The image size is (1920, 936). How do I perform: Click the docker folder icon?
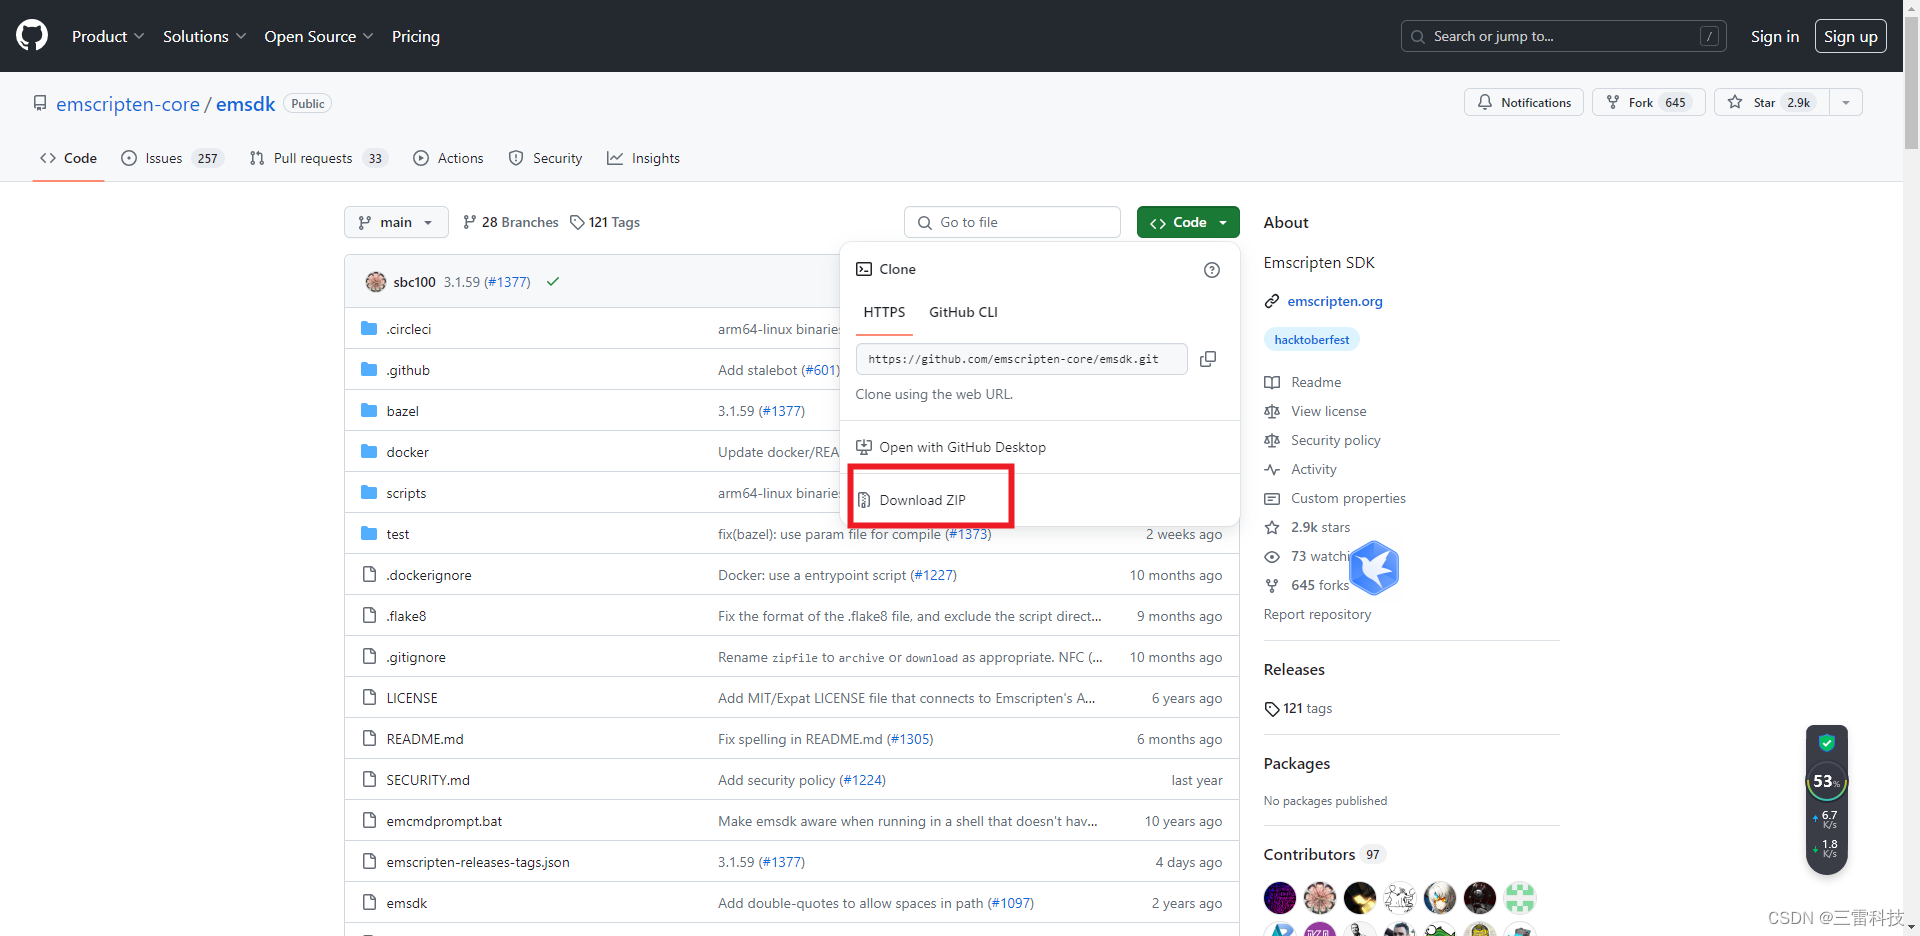pos(369,451)
